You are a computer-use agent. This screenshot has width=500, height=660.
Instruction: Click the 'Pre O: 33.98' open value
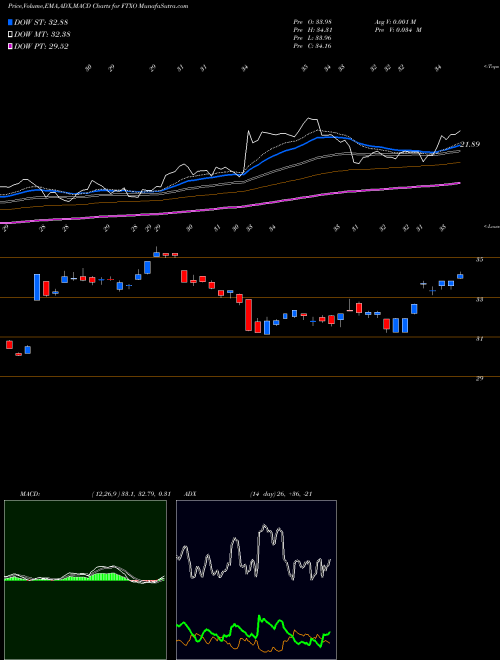pyautogui.click(x=312, y=21)
